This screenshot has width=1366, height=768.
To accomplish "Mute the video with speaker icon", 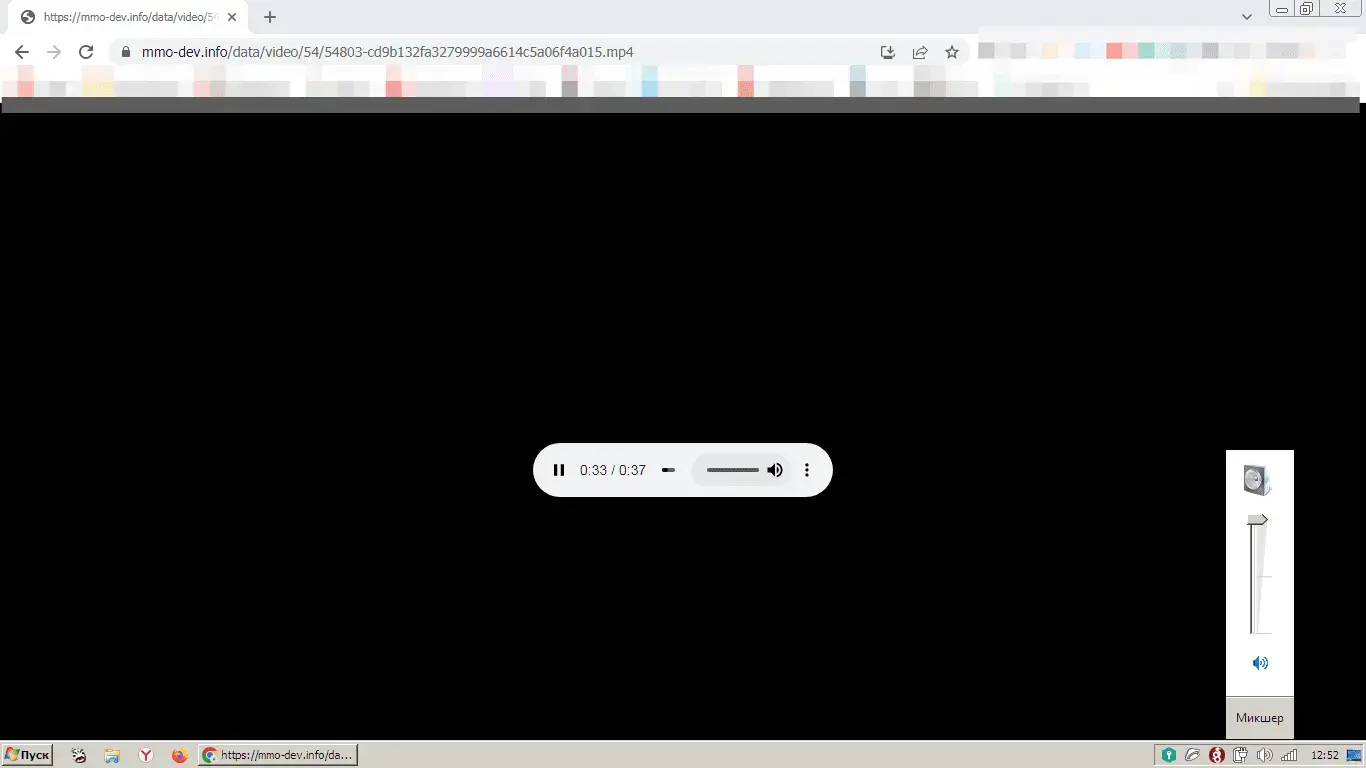I will (x=775, y=470).
